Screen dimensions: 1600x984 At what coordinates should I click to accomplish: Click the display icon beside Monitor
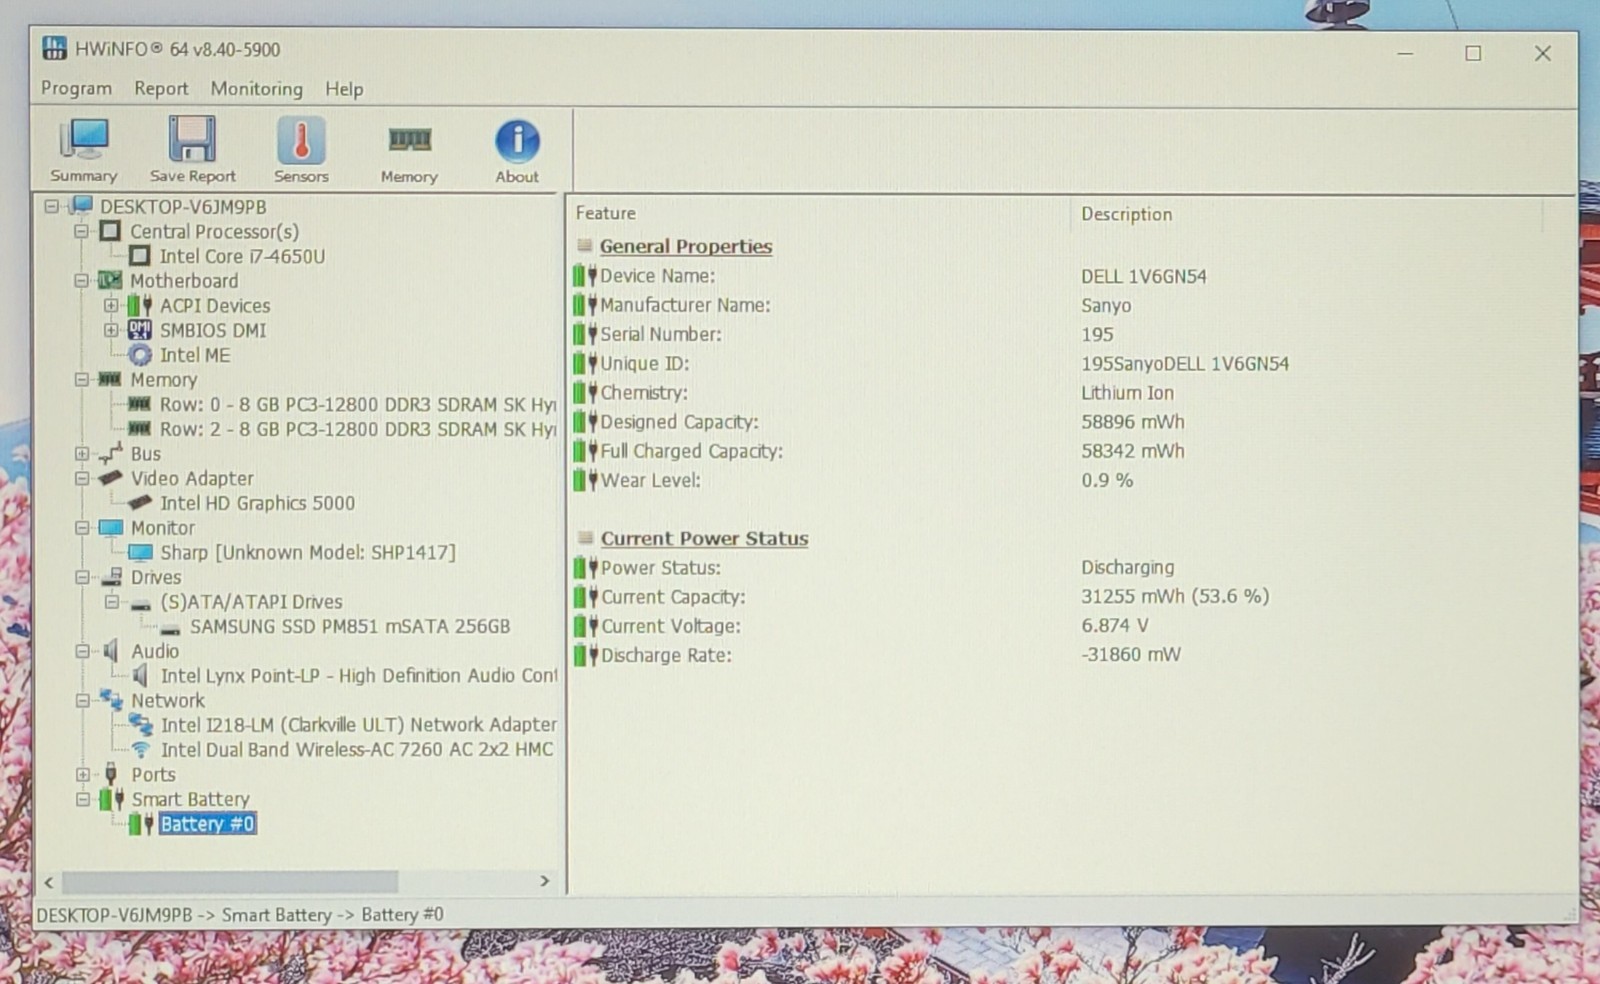tap(110, 527)
